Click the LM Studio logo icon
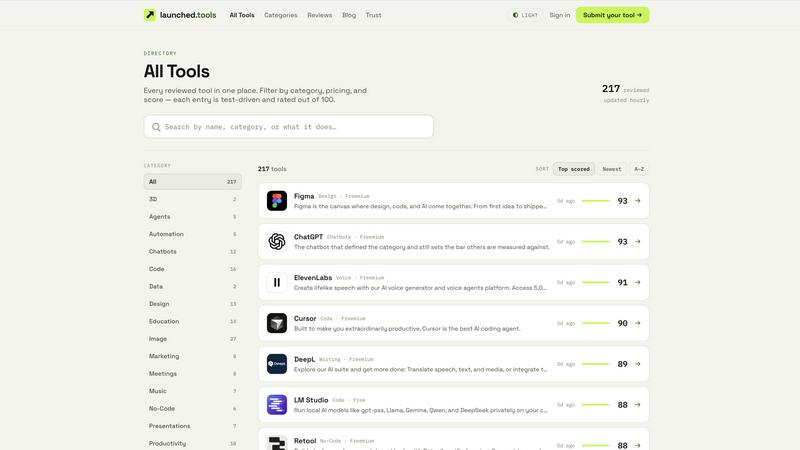Screen dimensions: 800x450 click(x=277, y=405)
